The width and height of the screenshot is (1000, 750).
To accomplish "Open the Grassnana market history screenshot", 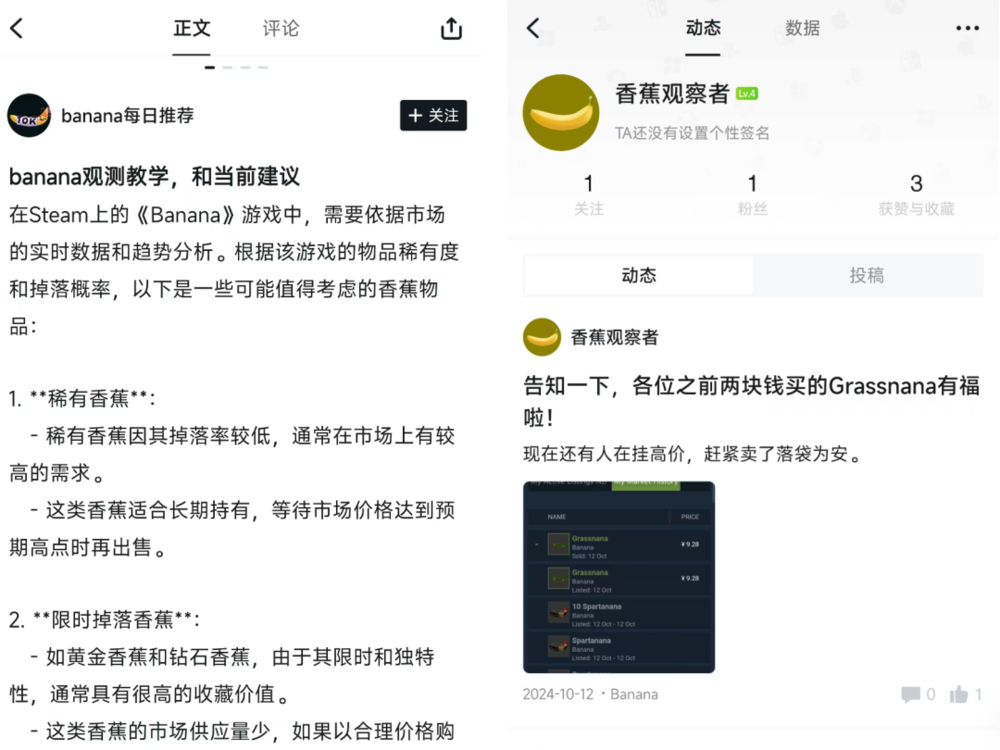I will coord(619,577).
